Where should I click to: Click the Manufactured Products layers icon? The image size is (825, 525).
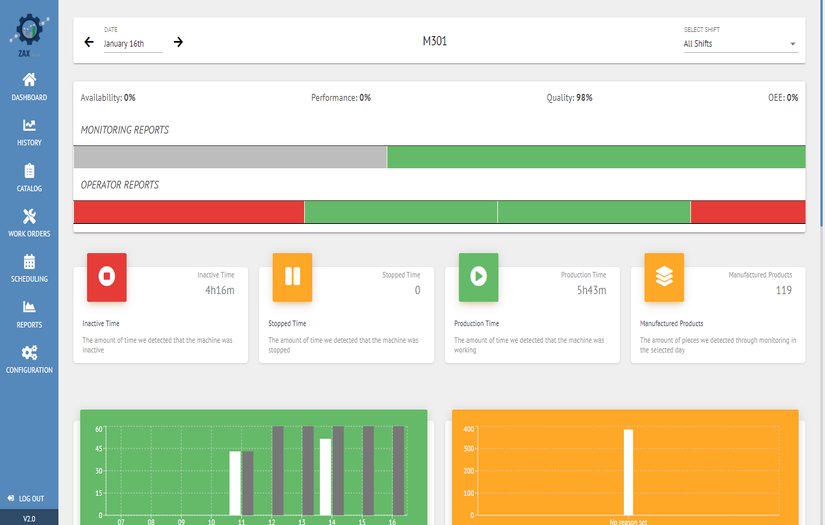pos(664,277)
